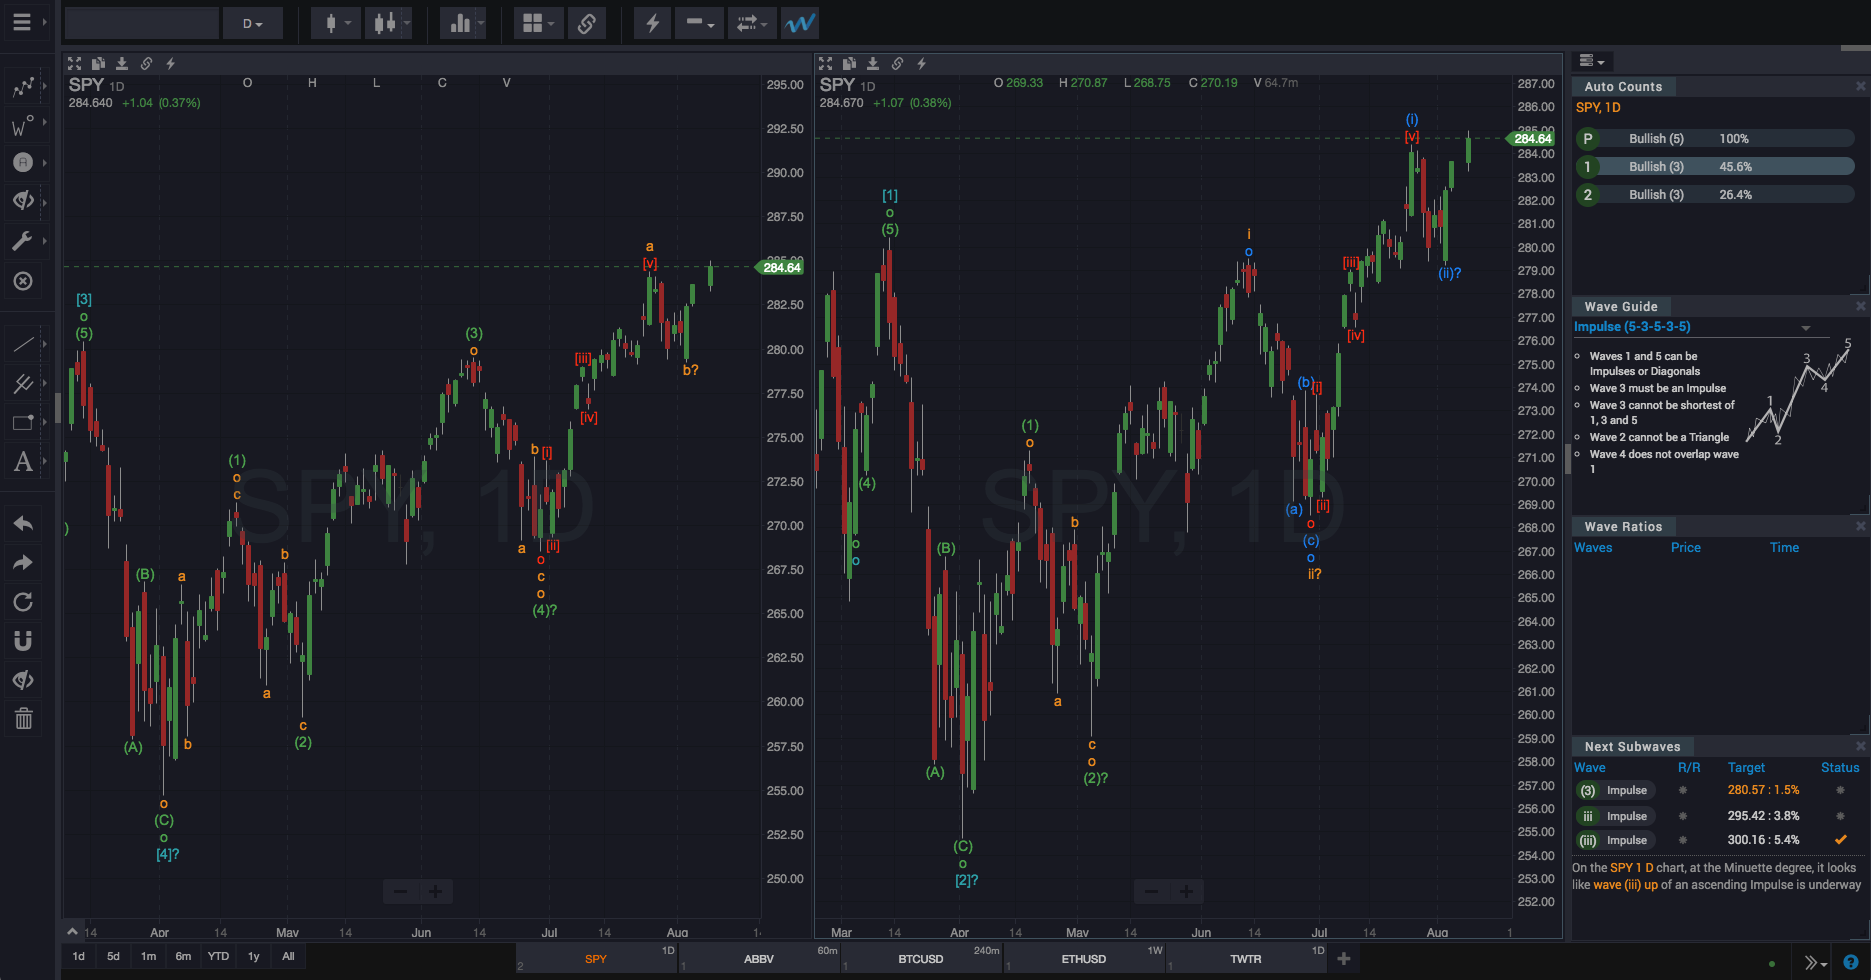Click copy icon on left SPY chart
This screenshot has width=1871, height=980.
[x=98, y=63]
